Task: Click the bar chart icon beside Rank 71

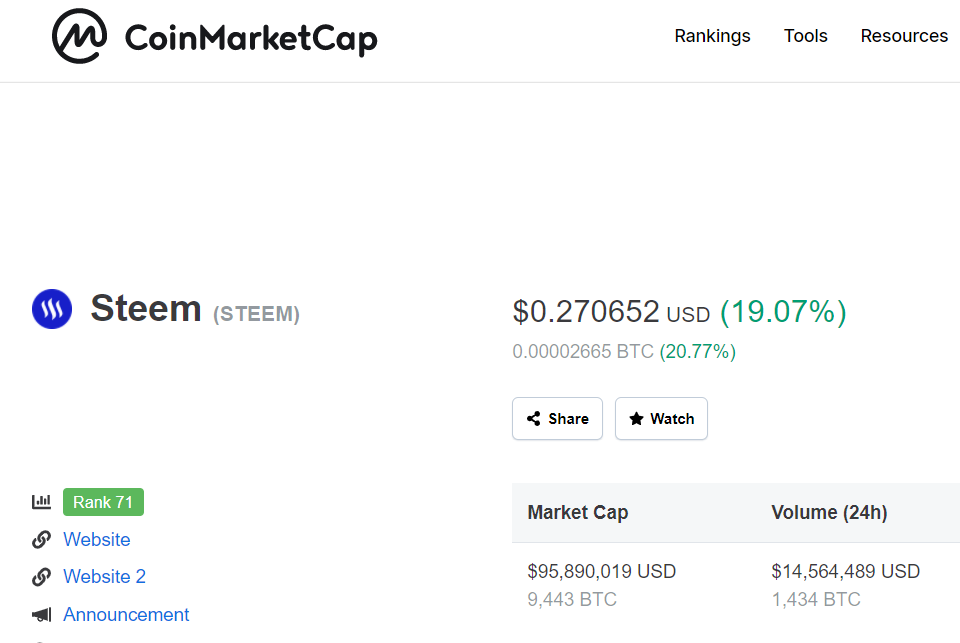Action: pos(41,502)
